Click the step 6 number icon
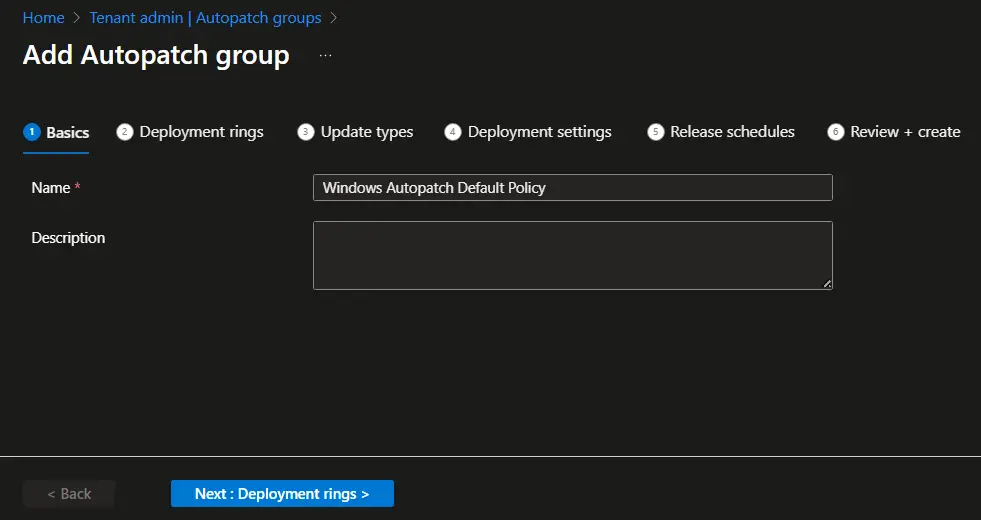This screenshot has height=520, width=981. point(836,132)
